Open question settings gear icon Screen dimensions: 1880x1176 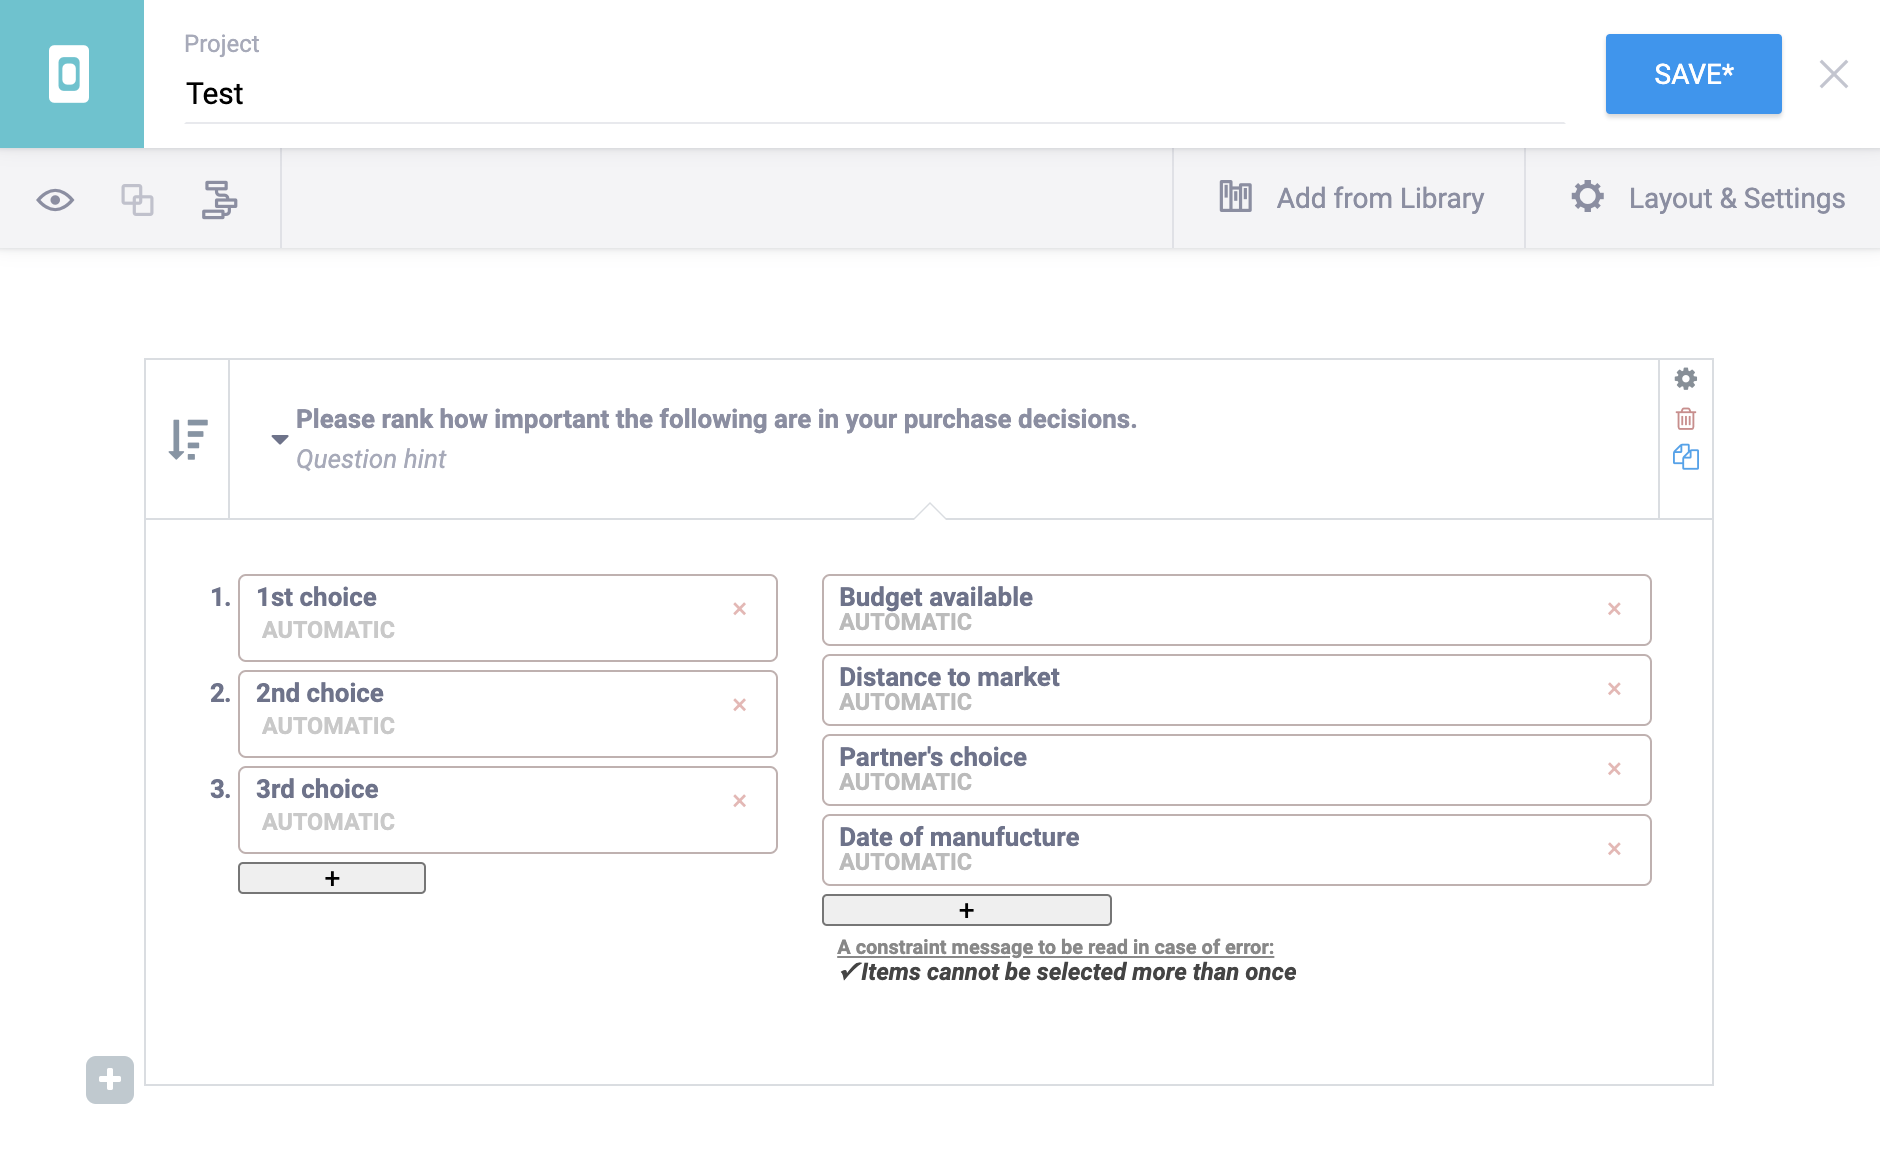(x=1686, y=379)
